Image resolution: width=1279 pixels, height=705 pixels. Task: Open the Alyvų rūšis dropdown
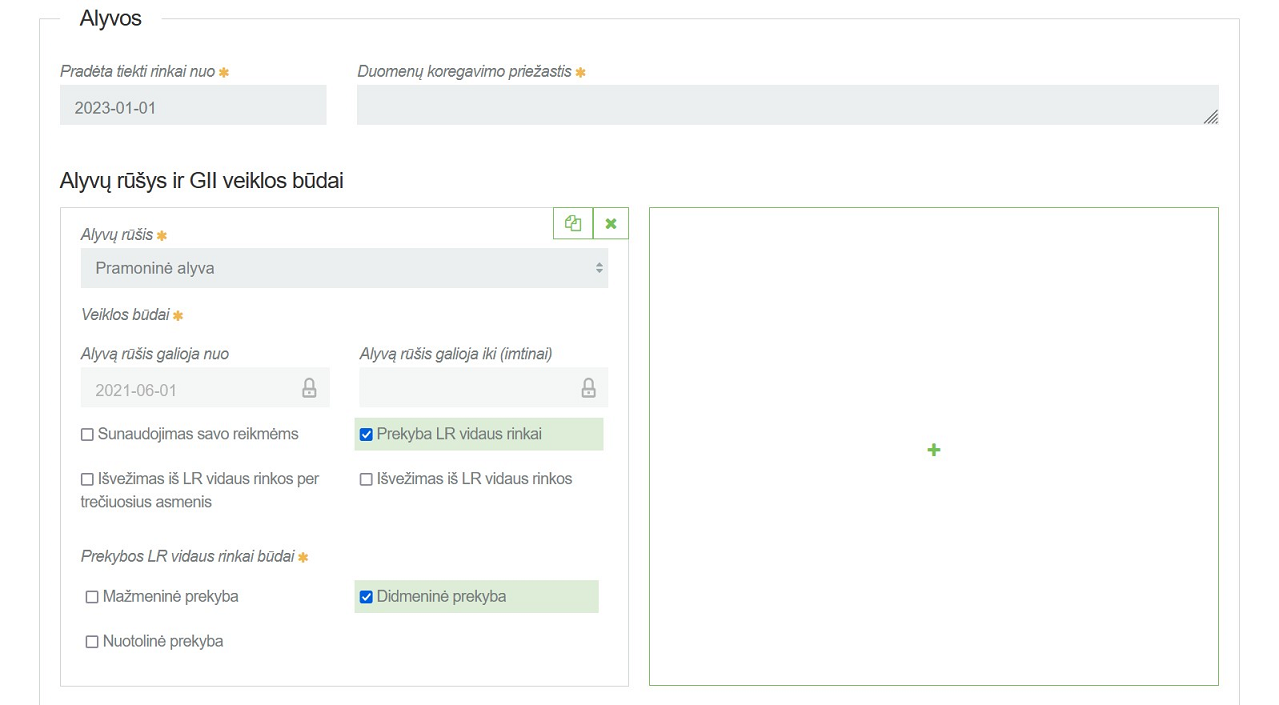(x=344, y=268)
